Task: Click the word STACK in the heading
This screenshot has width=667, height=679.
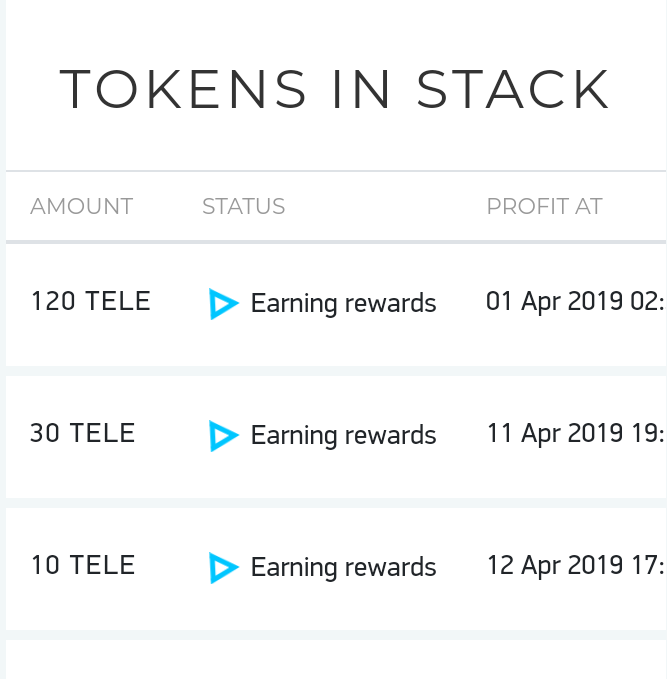Action: tap(512, 89)
